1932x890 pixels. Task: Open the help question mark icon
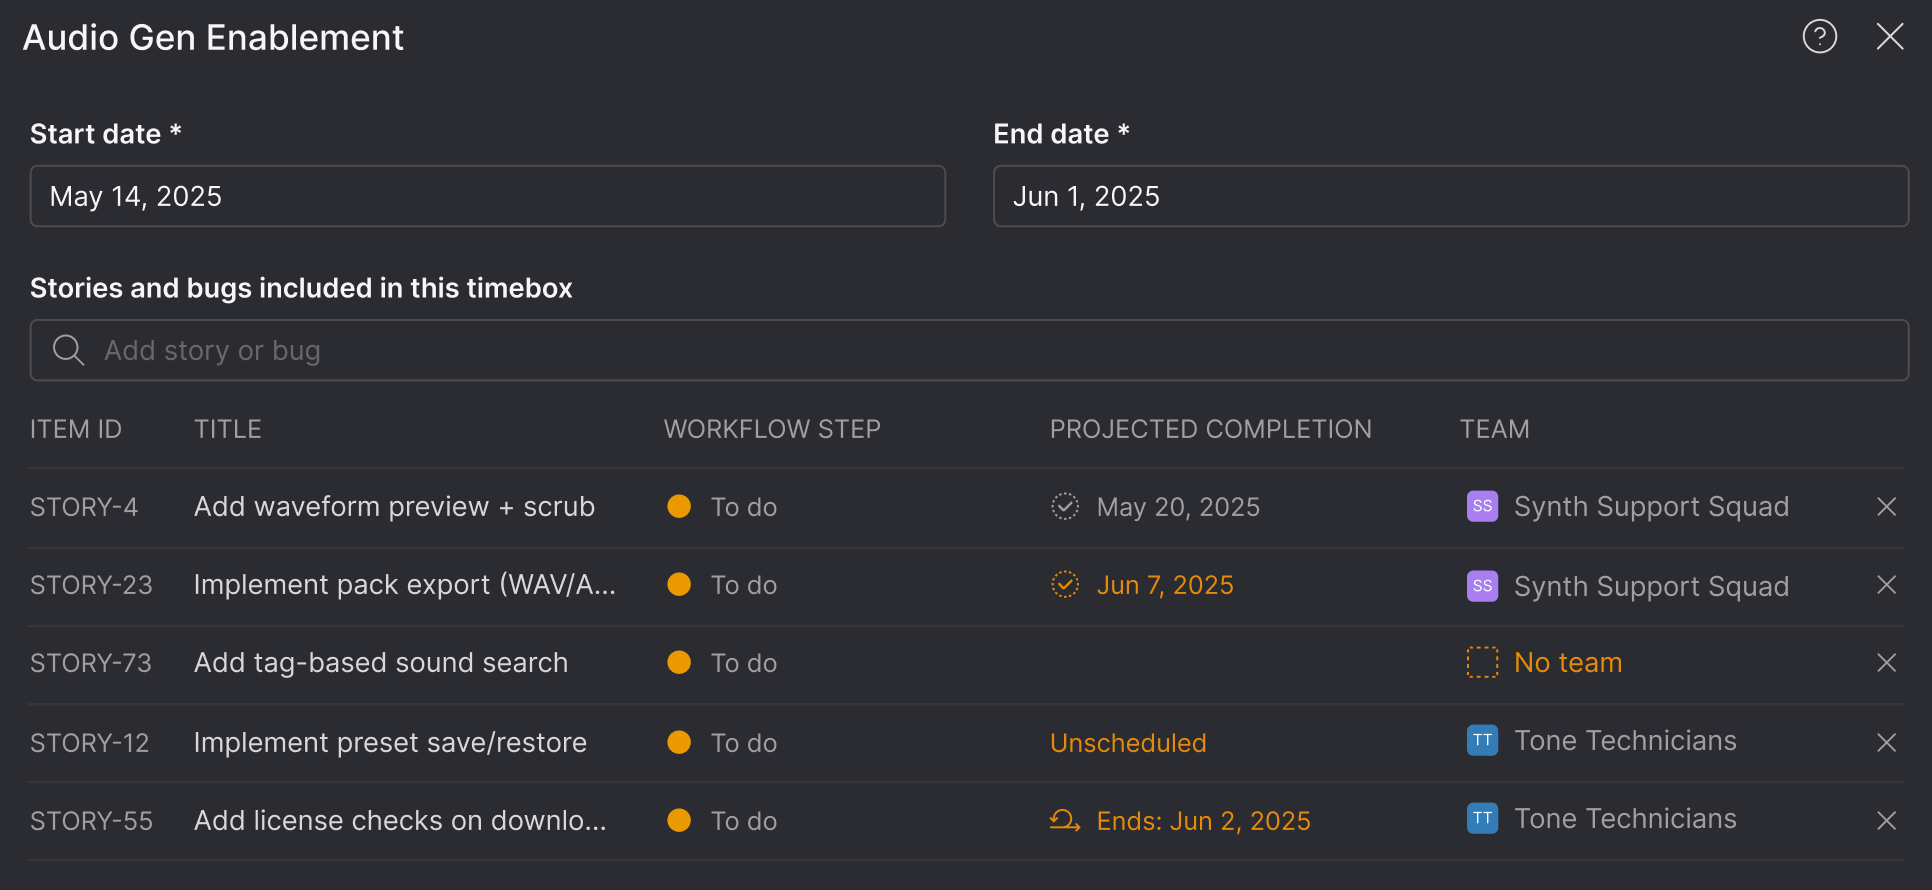[x=1819, y=37]
